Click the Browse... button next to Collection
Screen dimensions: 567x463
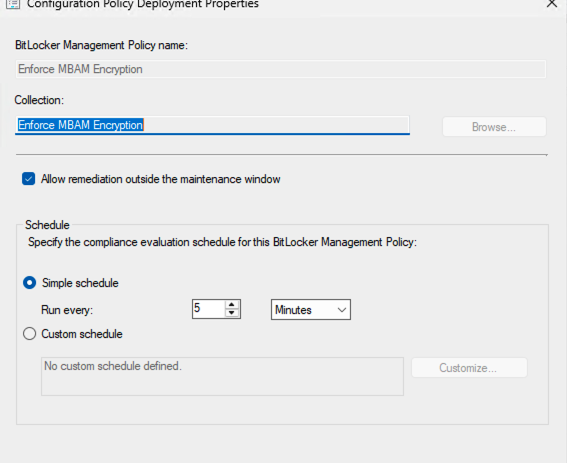494,127
